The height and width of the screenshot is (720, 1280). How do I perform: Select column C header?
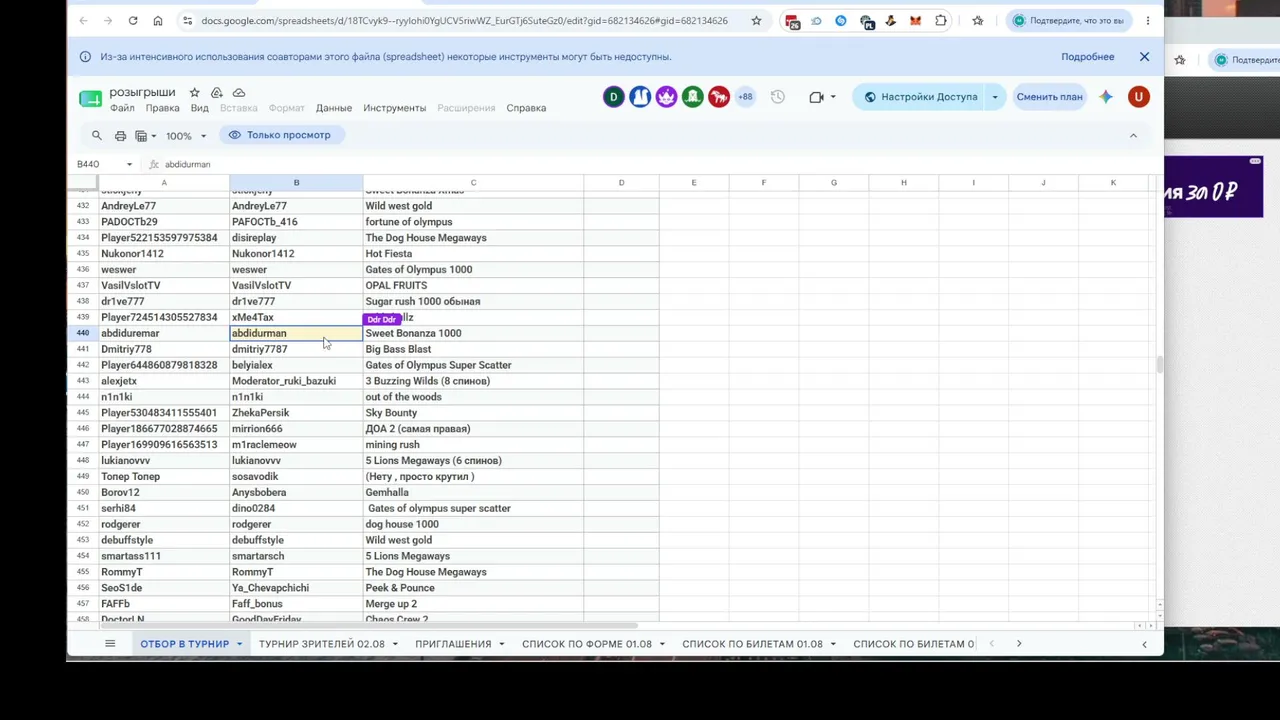pos(473,183)
